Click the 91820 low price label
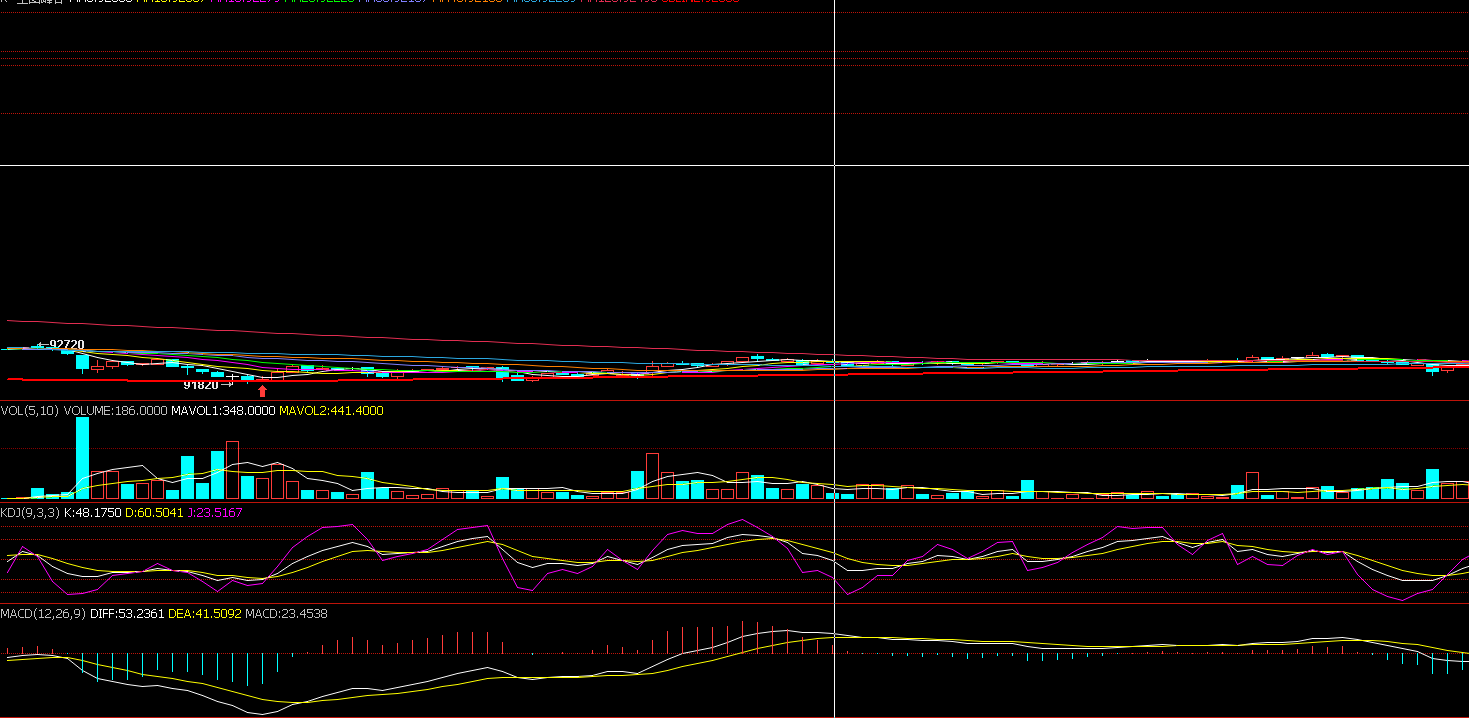 [200, 385]
